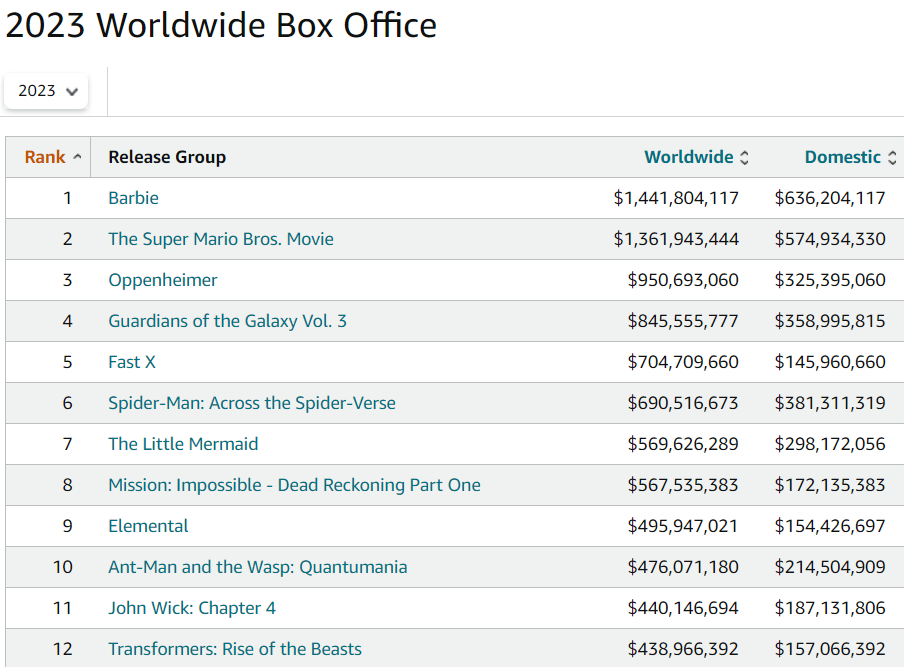
Task: Open Guardians of the Galaxy Vol. 3
Action: pyautogui.click(x=228, y=321)
